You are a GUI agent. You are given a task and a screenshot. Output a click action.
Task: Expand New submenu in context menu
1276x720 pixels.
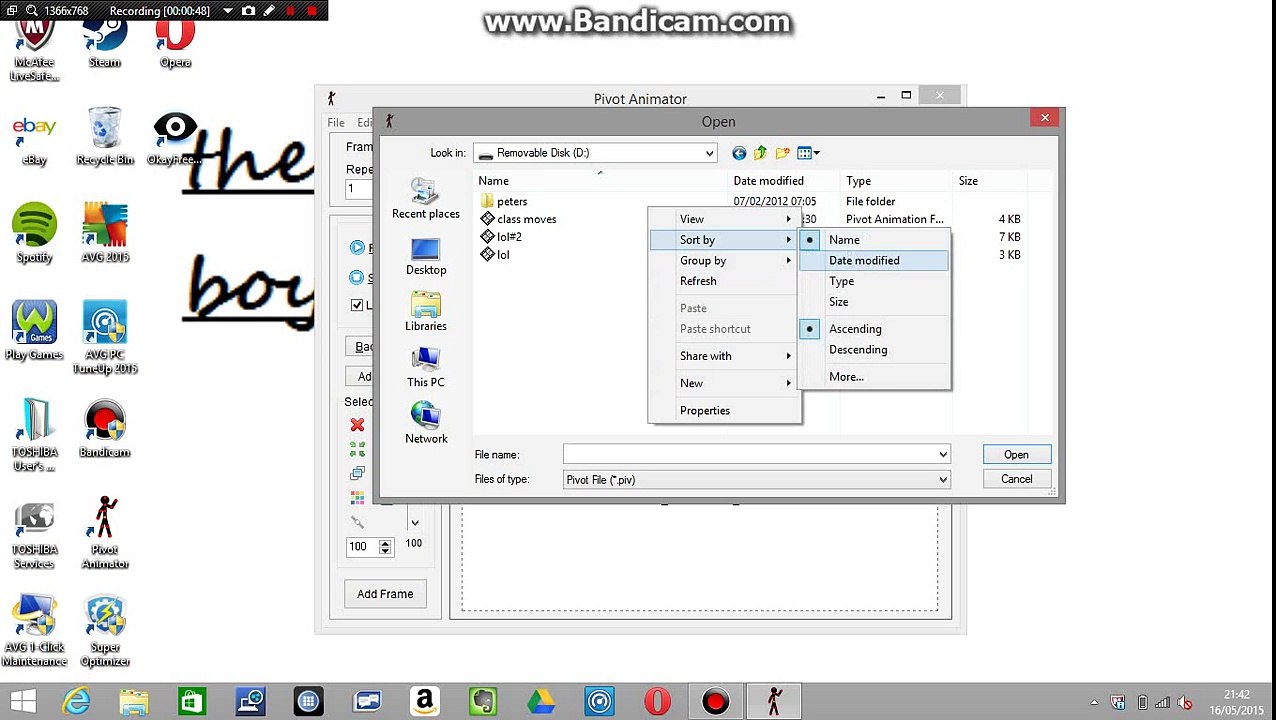(724, 383)
